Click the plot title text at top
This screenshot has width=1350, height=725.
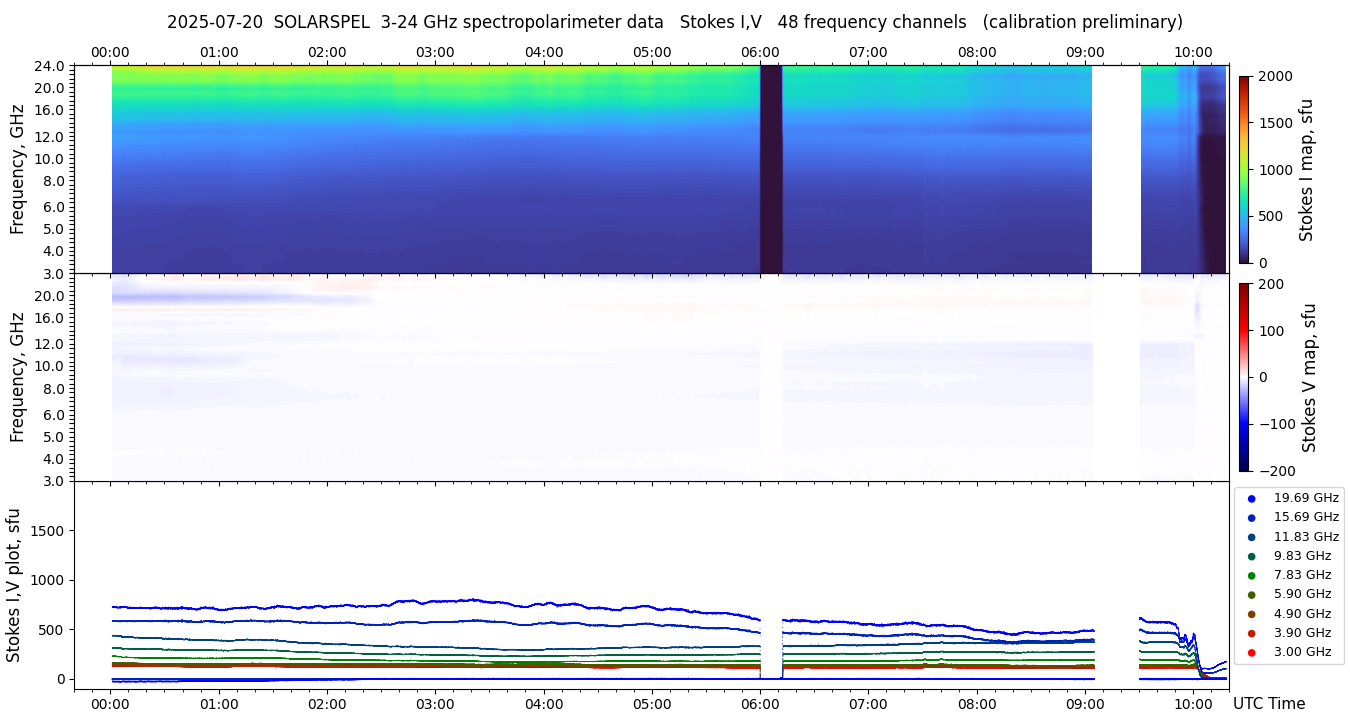tap(674, 22)
